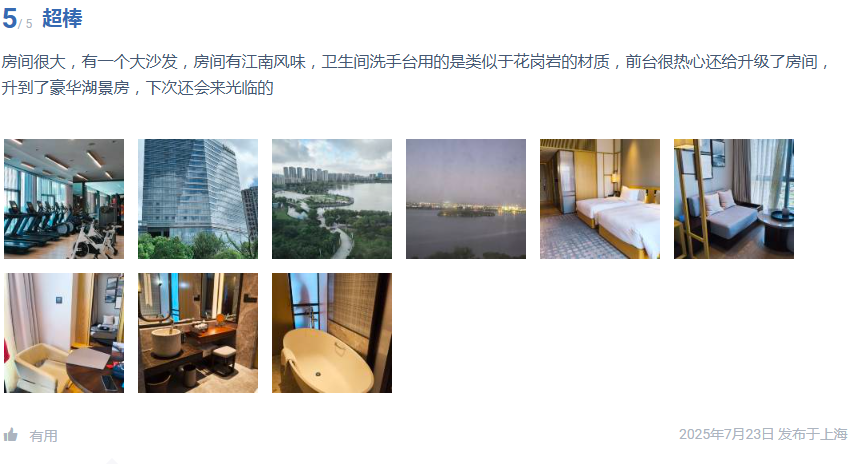
Task: Open the daytime lake park view photo
Action: (332, 199)
